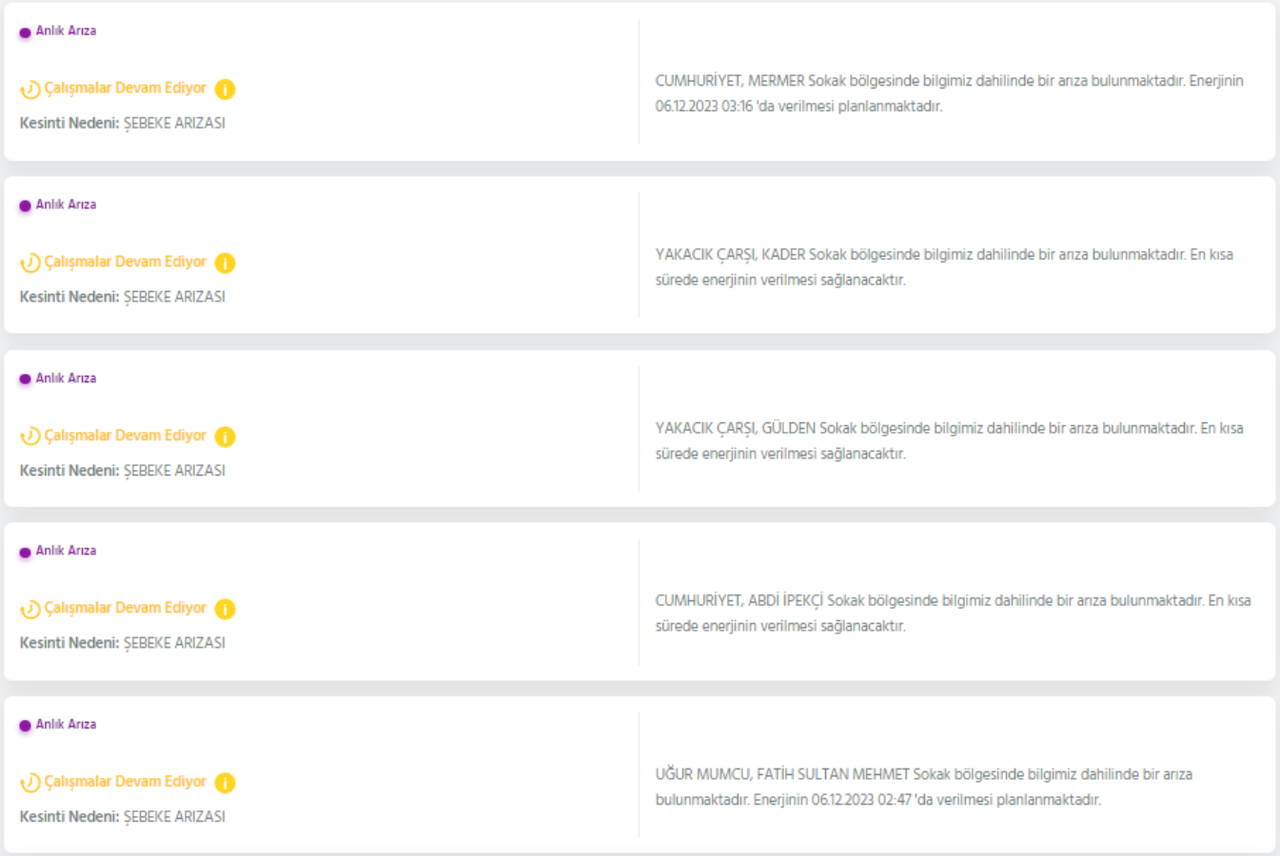1280x856 pixels.
Task: Click the yellow info icon for GÜLDEN Sokak
Action: [225, 437]
